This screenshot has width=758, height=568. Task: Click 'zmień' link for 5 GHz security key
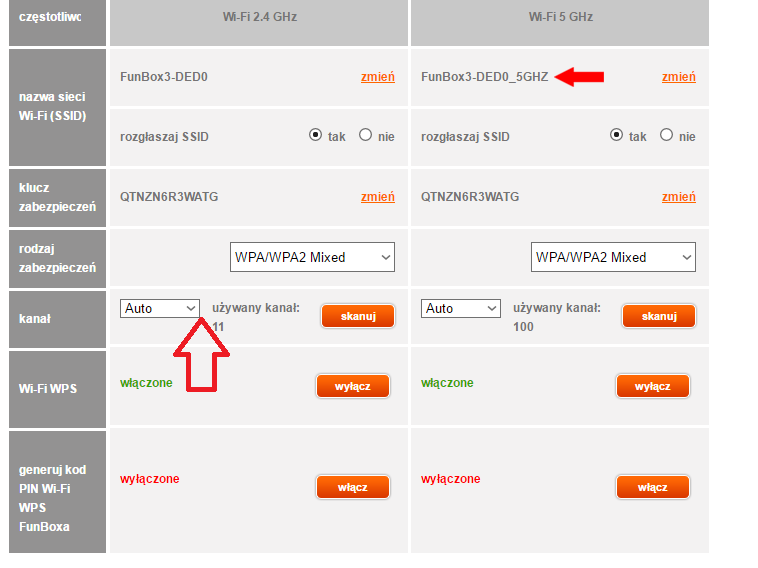(678, 197)
